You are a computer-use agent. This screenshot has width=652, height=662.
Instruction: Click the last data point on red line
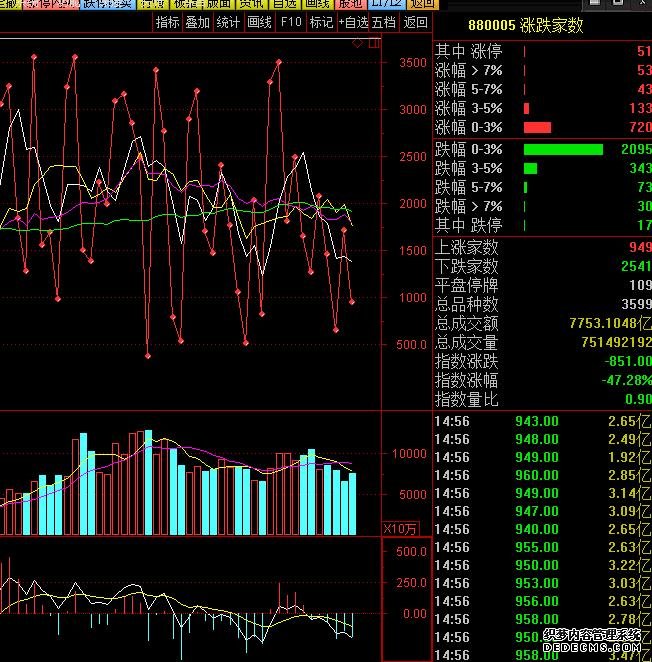click(x=352, y=302)
